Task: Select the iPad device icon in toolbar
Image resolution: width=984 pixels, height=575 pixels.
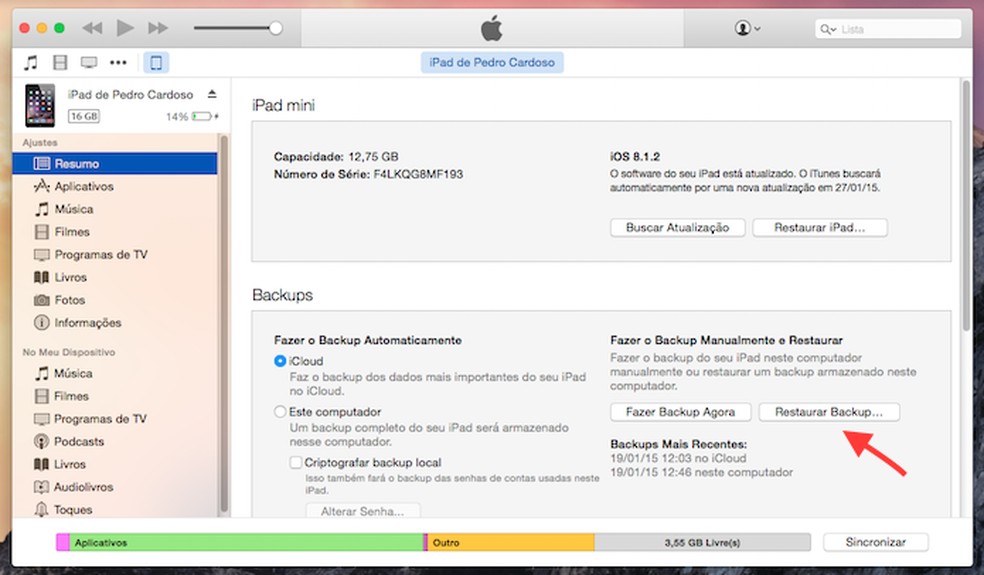Action: tap(156, 62)
